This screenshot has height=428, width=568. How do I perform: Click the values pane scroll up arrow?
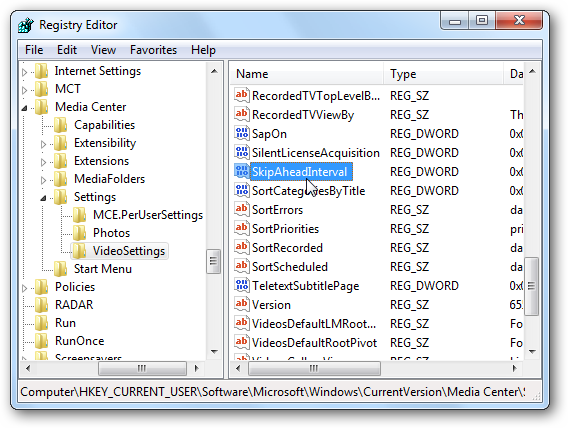pyautogui.click(x=532, y=71)
